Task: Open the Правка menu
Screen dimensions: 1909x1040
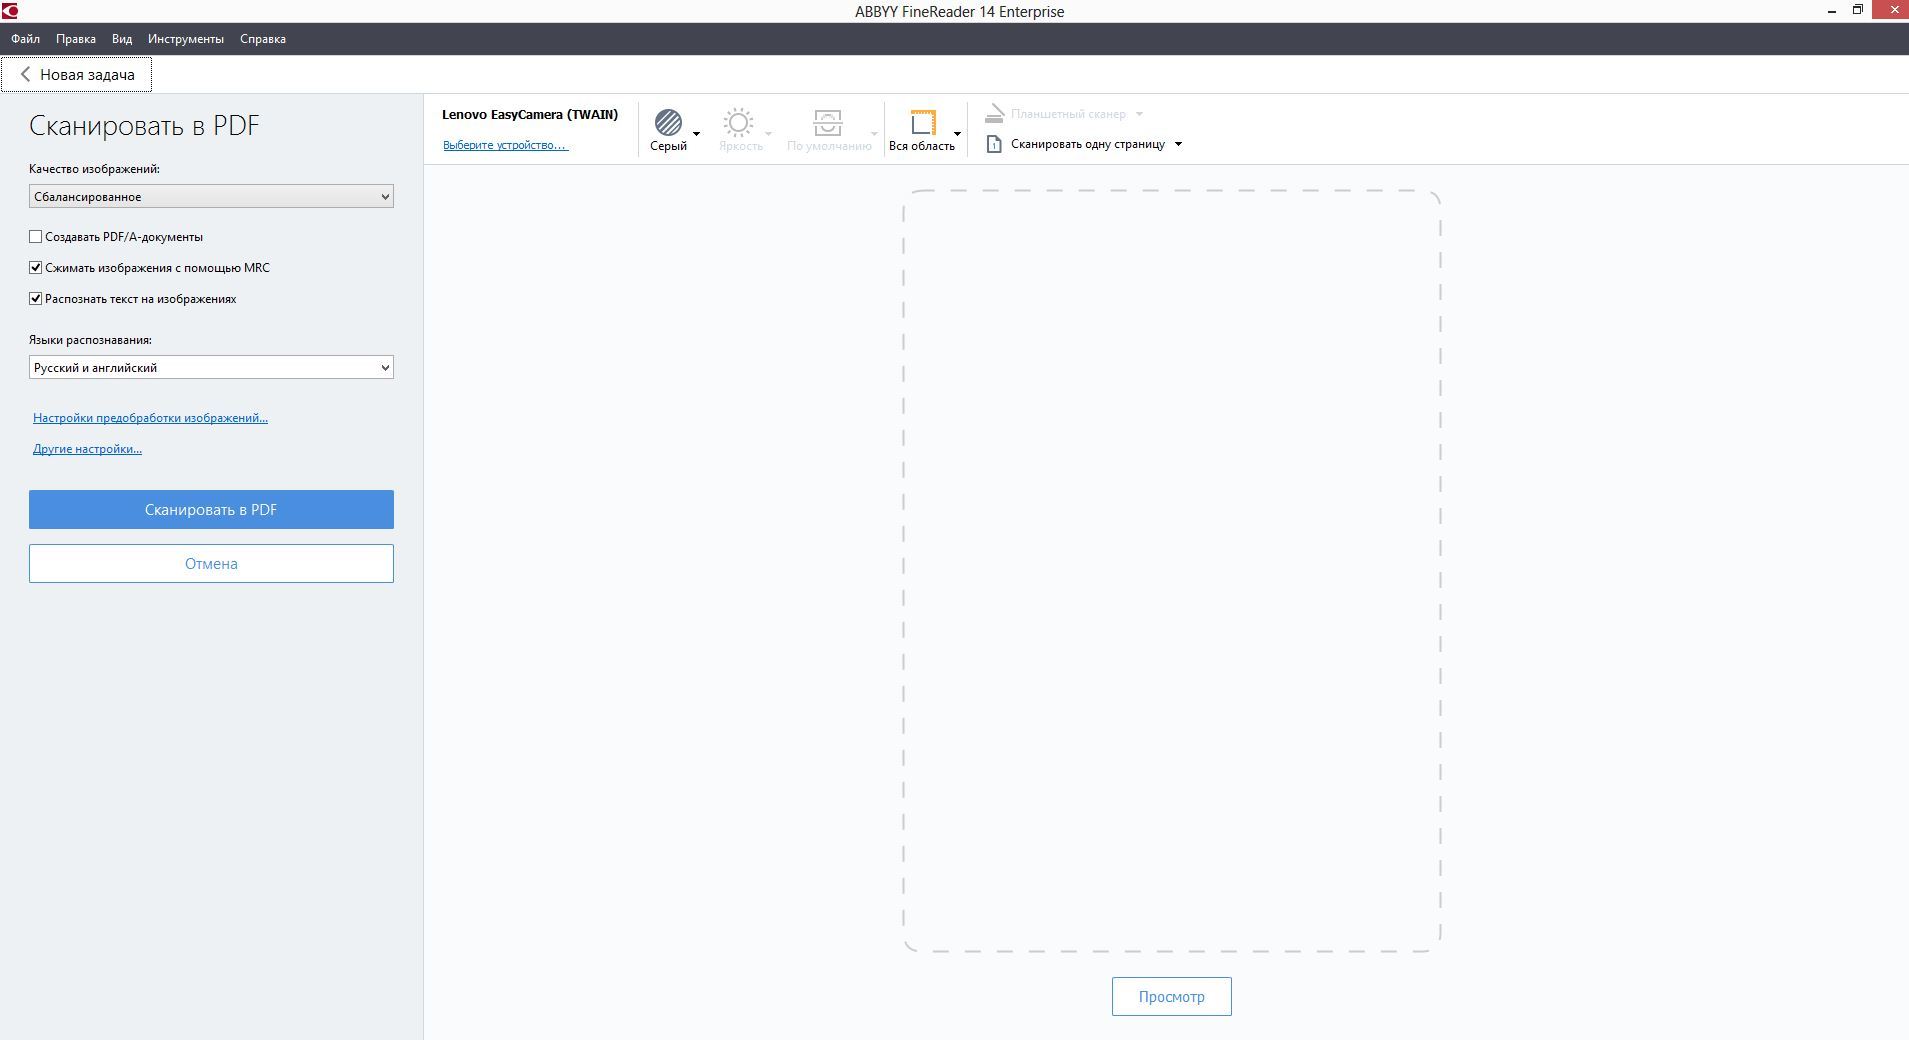Action: coord(76,39)
